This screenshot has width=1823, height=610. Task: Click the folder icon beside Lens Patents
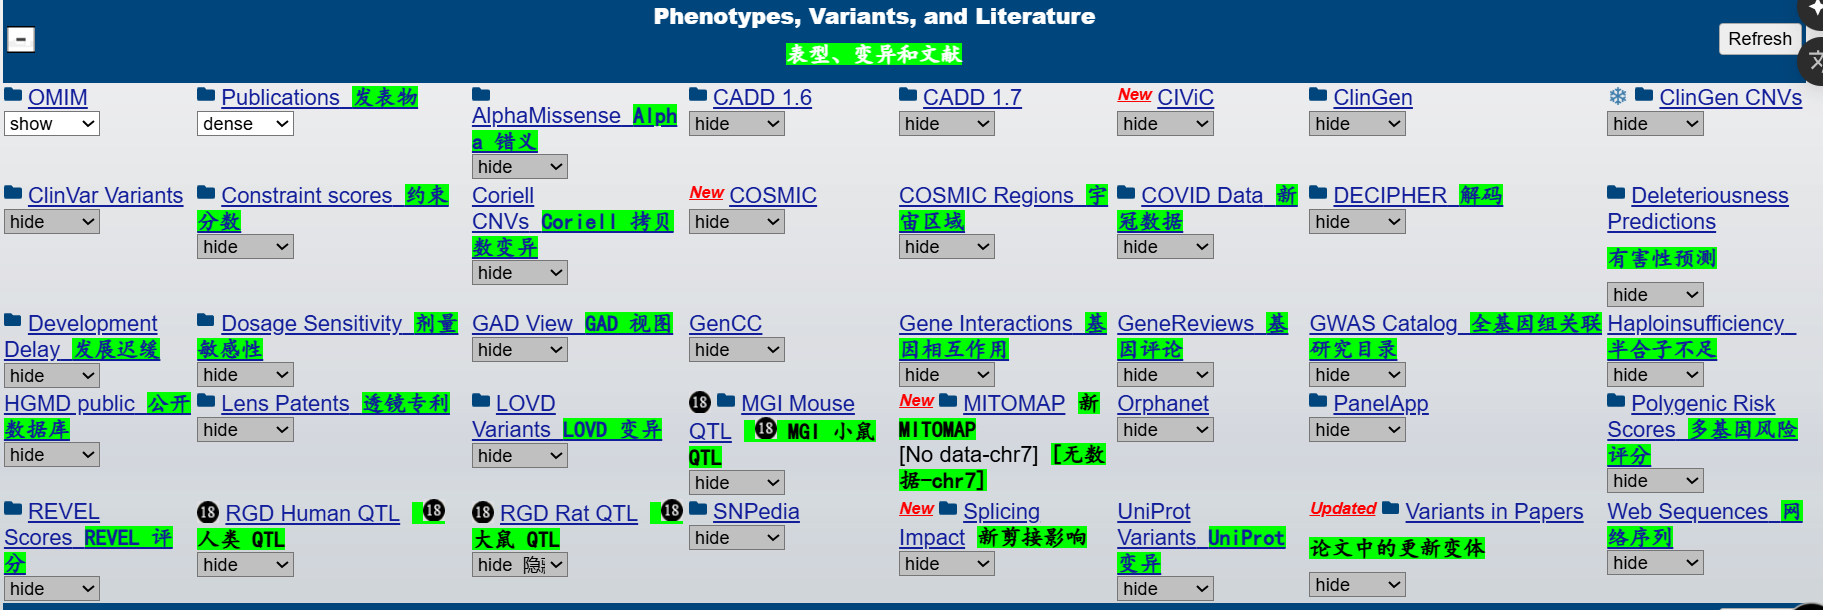point(206,401)
